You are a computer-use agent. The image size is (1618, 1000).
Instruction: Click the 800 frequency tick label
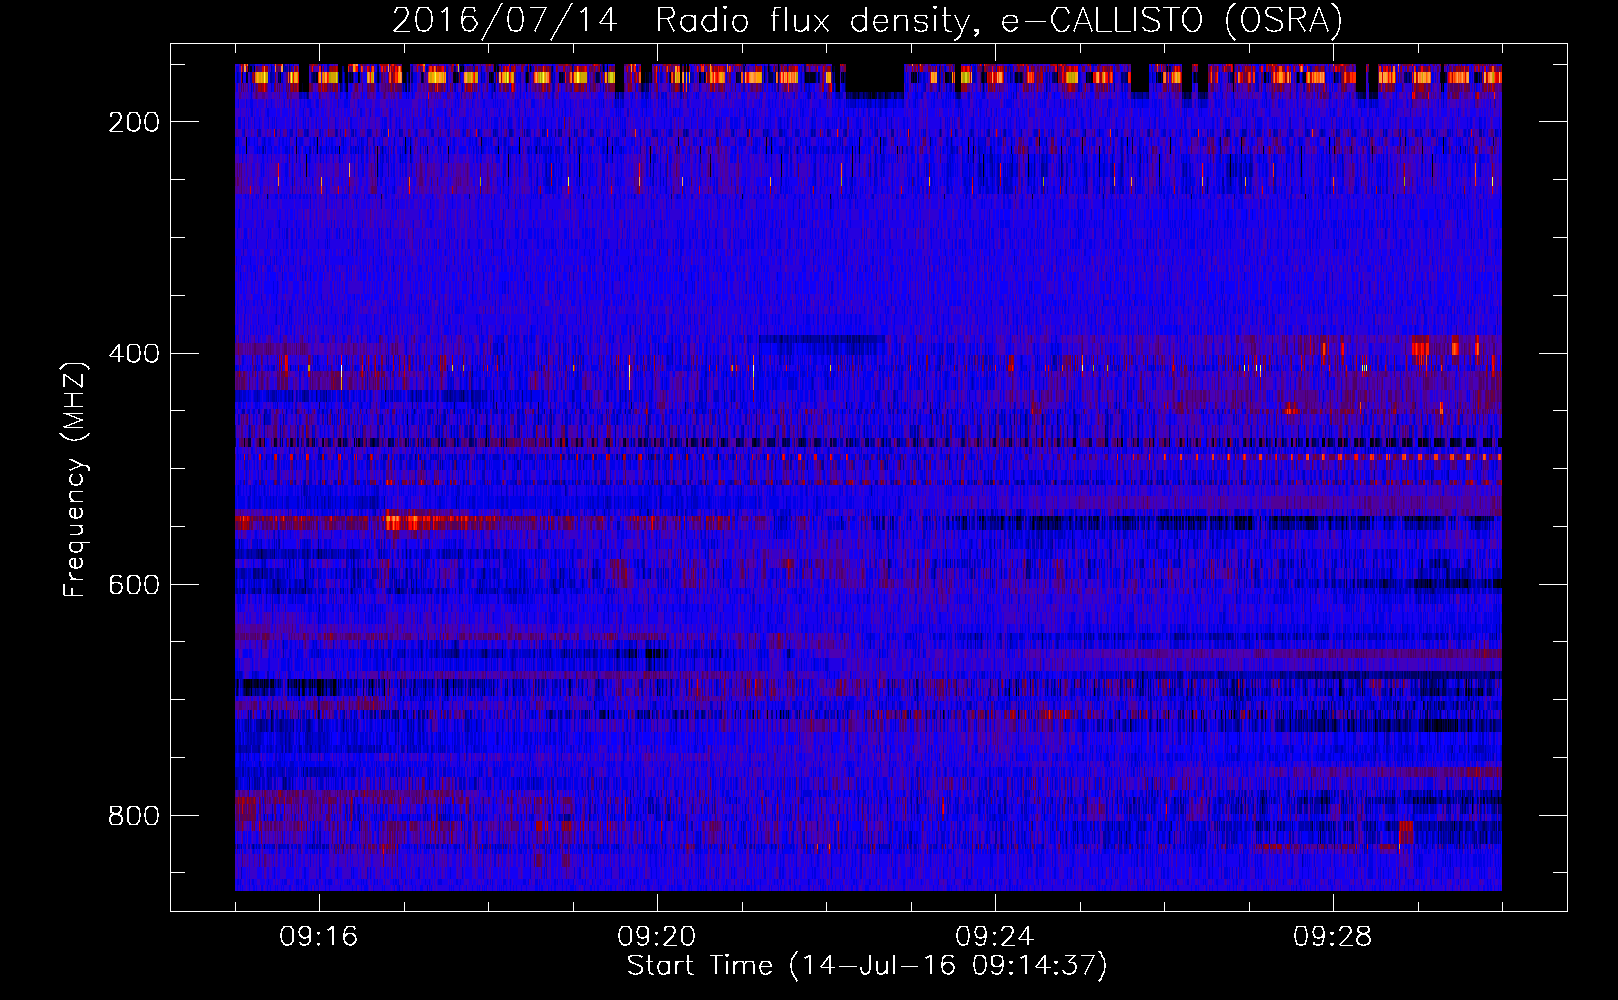[134, 816]
